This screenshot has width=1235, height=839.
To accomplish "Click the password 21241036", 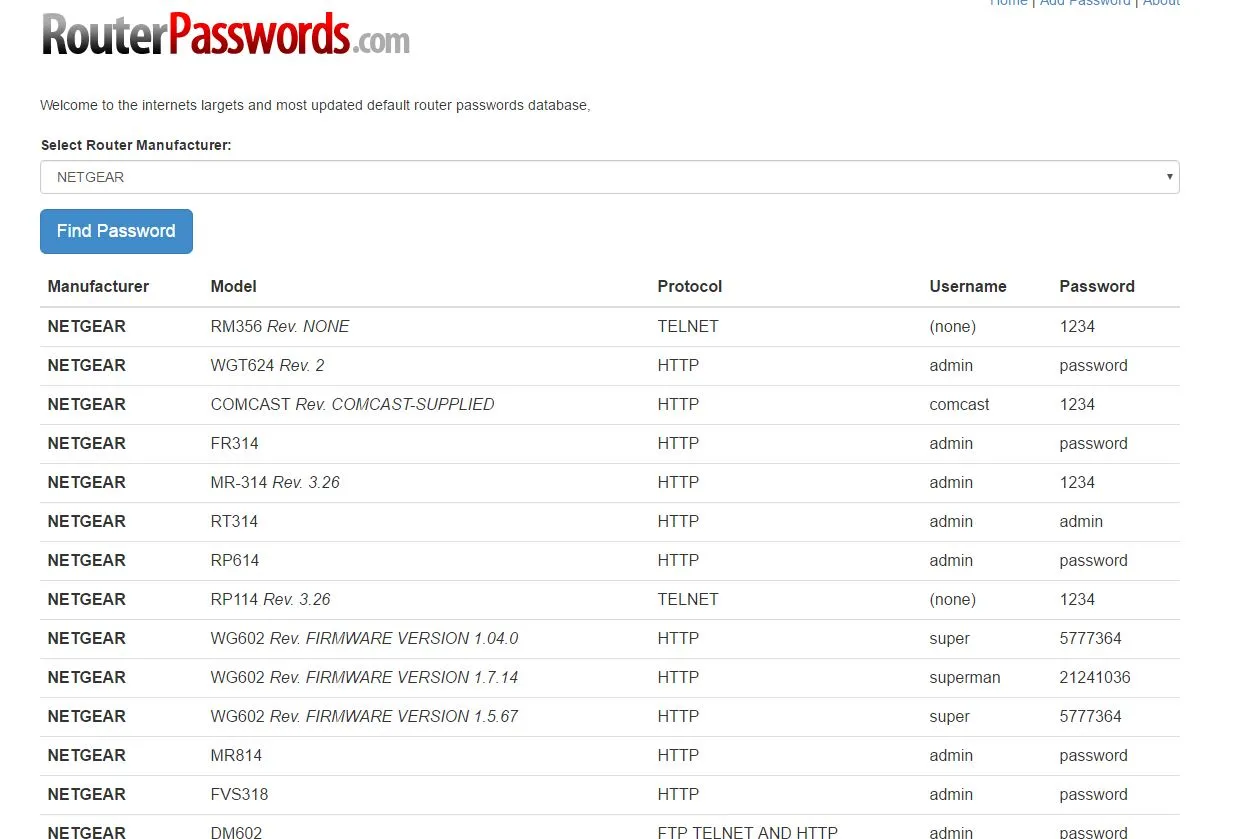I will click(x=1094, y=677).
